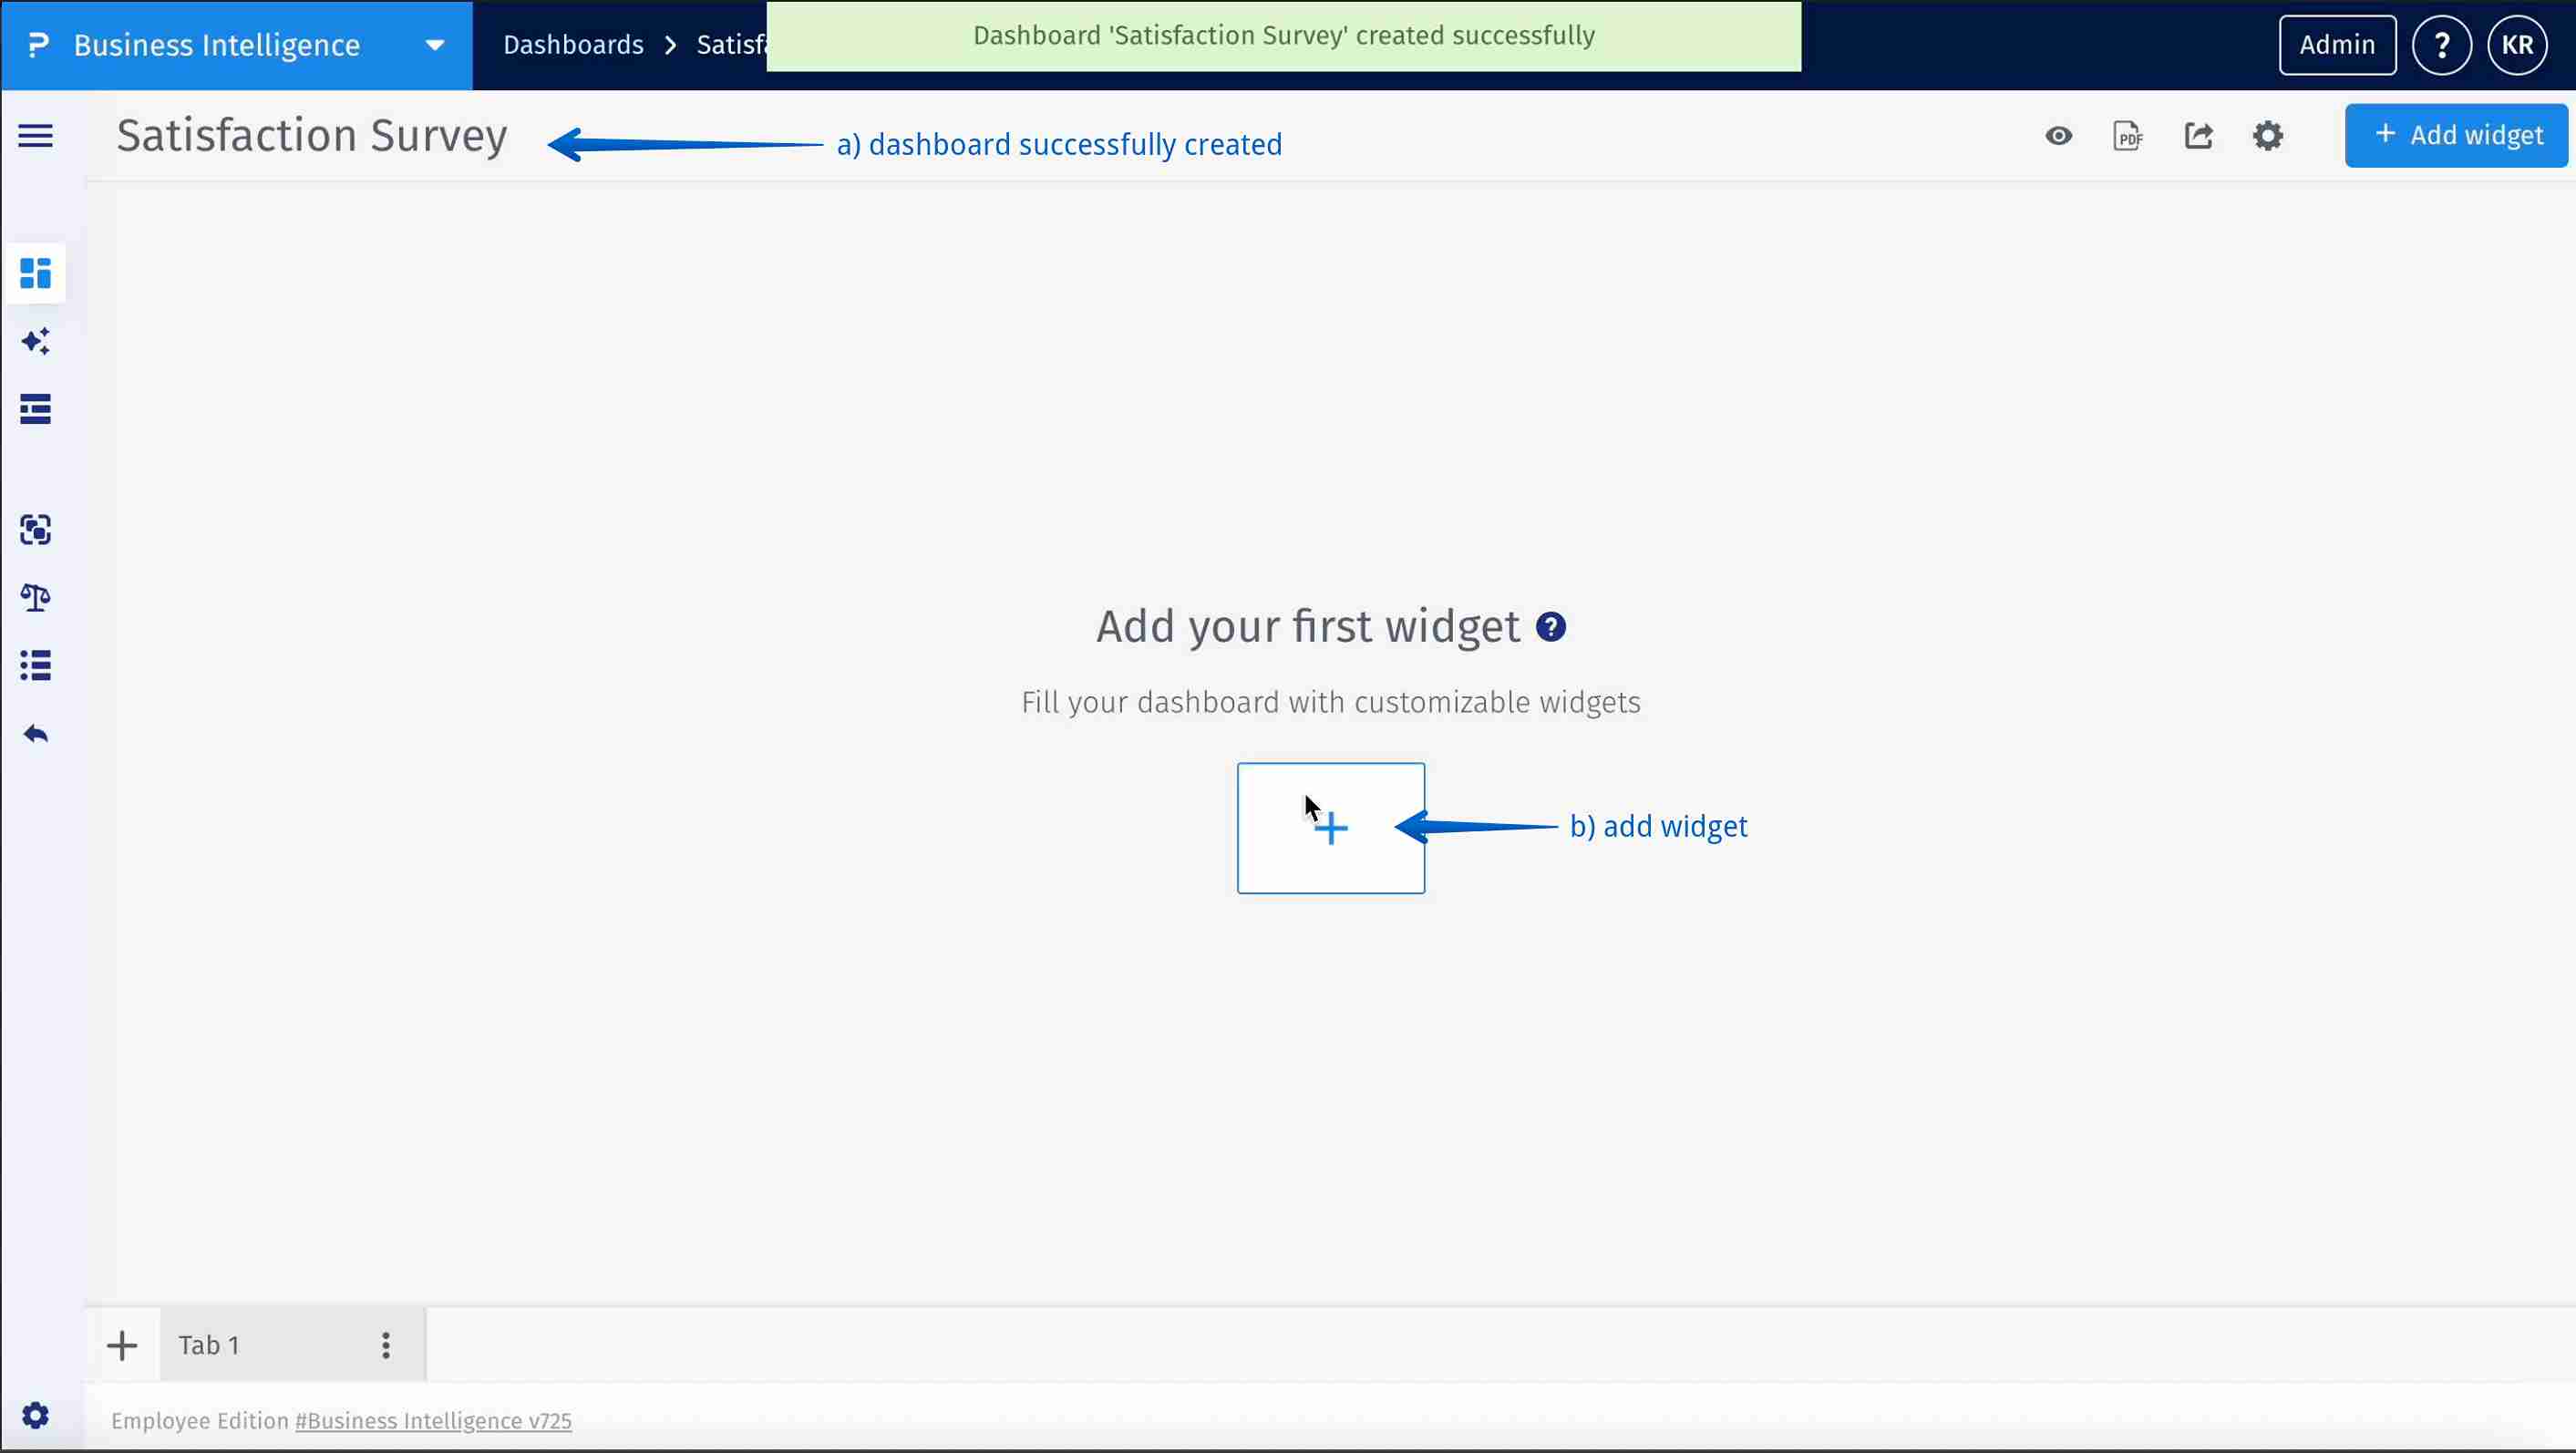2576x1453 pixels.
Task: Open the pulse/feed icon in sidebar
Action: tap(35, 409)
